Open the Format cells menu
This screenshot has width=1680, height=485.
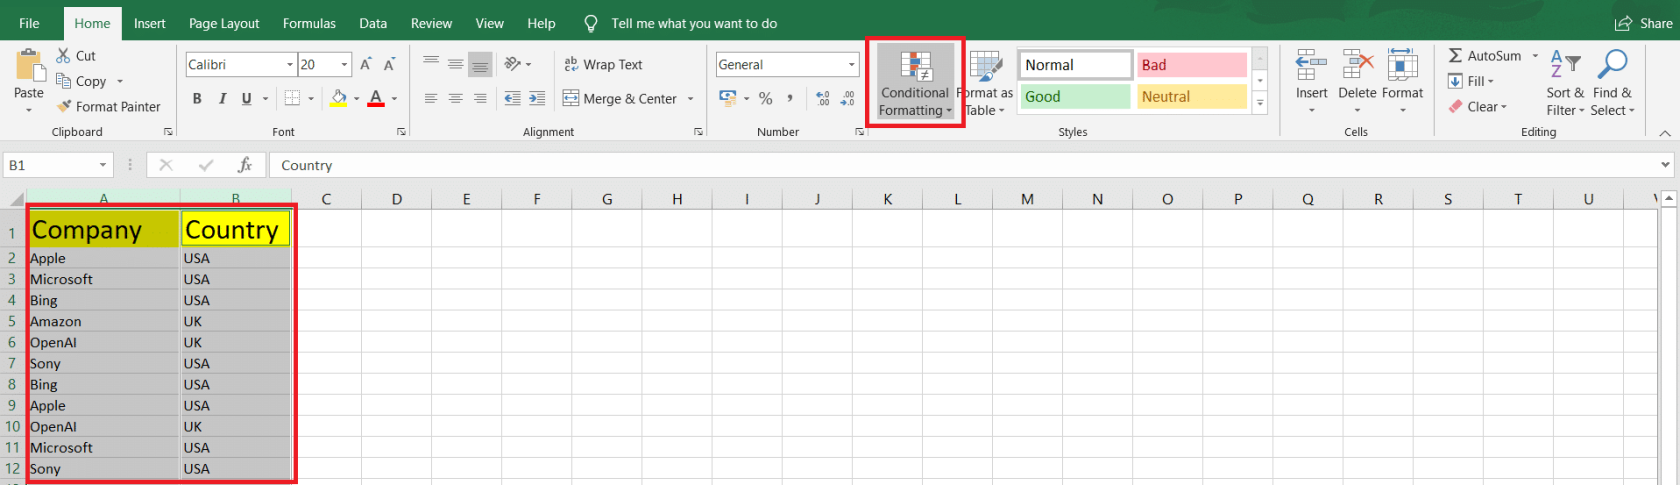coord(1402,82)
